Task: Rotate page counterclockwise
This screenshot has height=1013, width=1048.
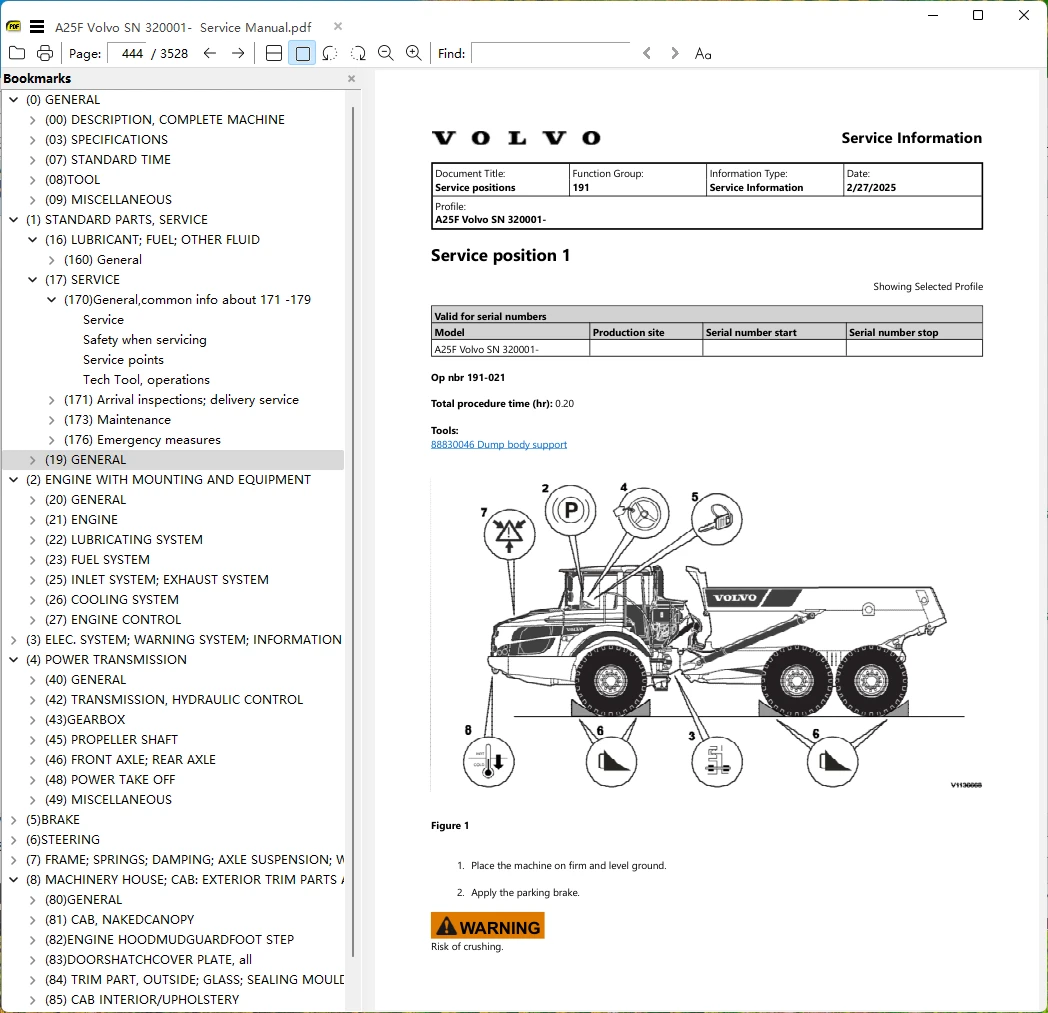Action: [330, 53]
